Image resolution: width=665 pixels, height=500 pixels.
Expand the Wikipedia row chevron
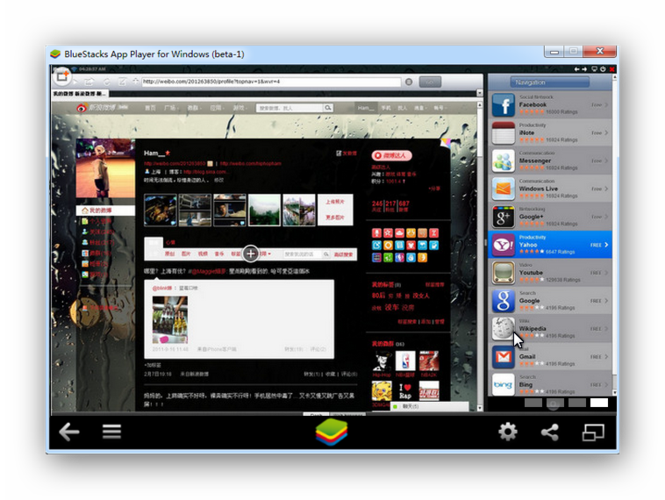(x=606, y=329)
